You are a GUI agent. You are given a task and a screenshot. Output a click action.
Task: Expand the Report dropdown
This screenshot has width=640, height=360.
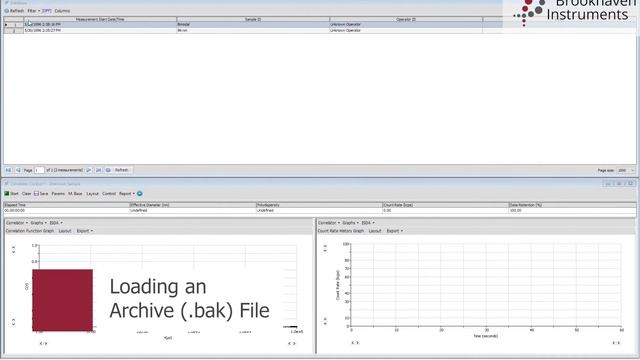[127, 193]
